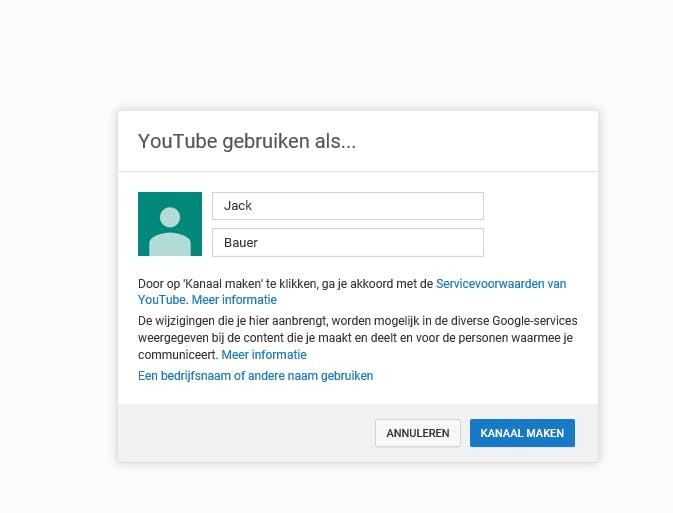Open the Servicevoorwaarden van YouTube link

[501, 284]
